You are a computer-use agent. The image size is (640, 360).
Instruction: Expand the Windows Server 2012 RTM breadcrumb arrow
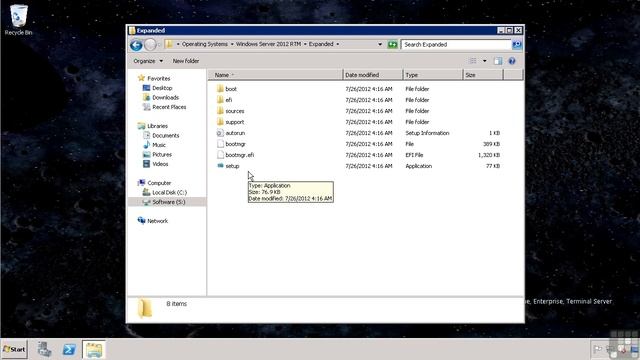pyautogui.click(x=305, y=44)
